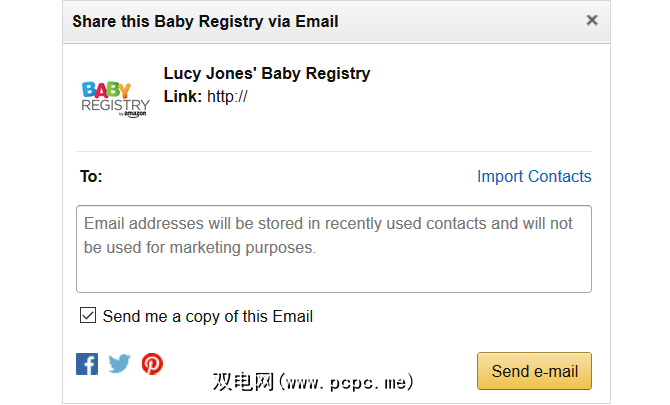Share the registry on Facebook
This screenshot has width=670, height=405.
pos(87,364)
